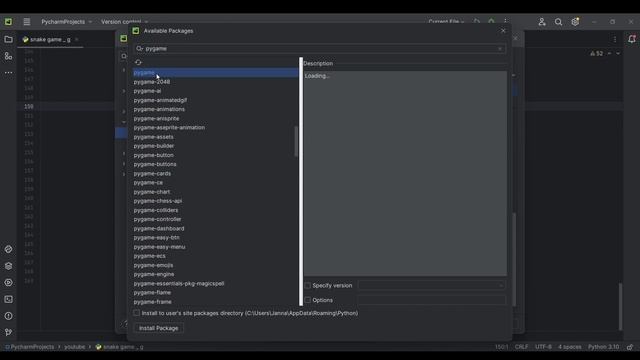Select pygame-frame package
This screenshot has width=640, height=360.
pyautogui.click(x=216, y=302)
